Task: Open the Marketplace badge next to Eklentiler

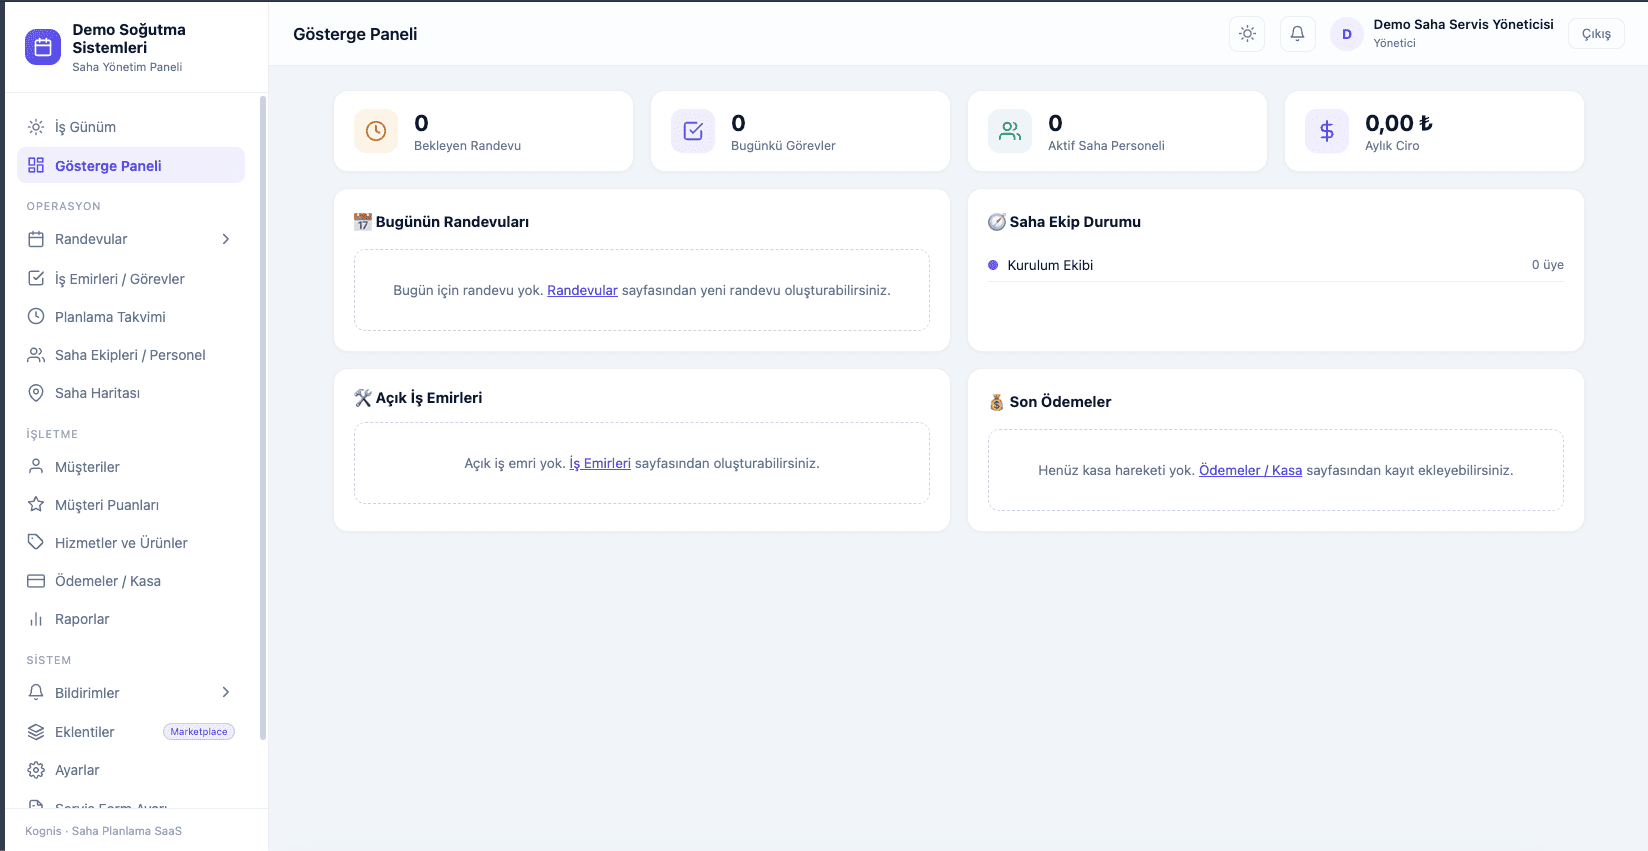Action: coord(199,732)
